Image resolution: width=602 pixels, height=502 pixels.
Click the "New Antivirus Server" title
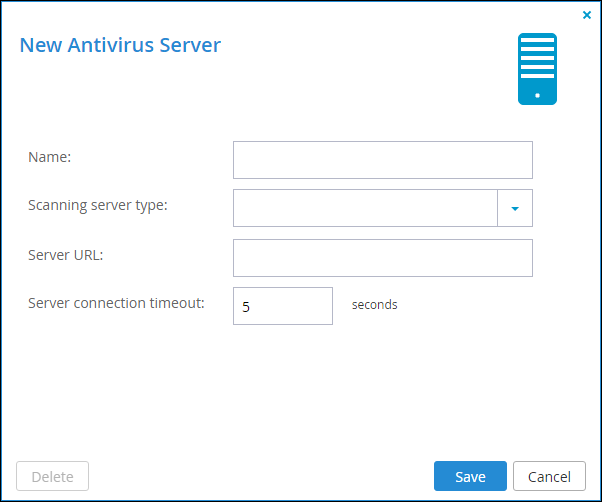120,45
